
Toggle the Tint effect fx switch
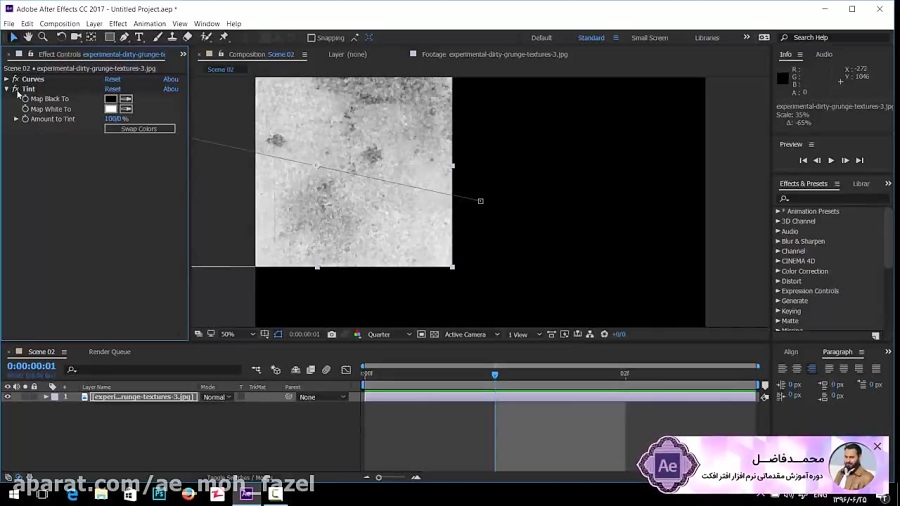(15, 89)
